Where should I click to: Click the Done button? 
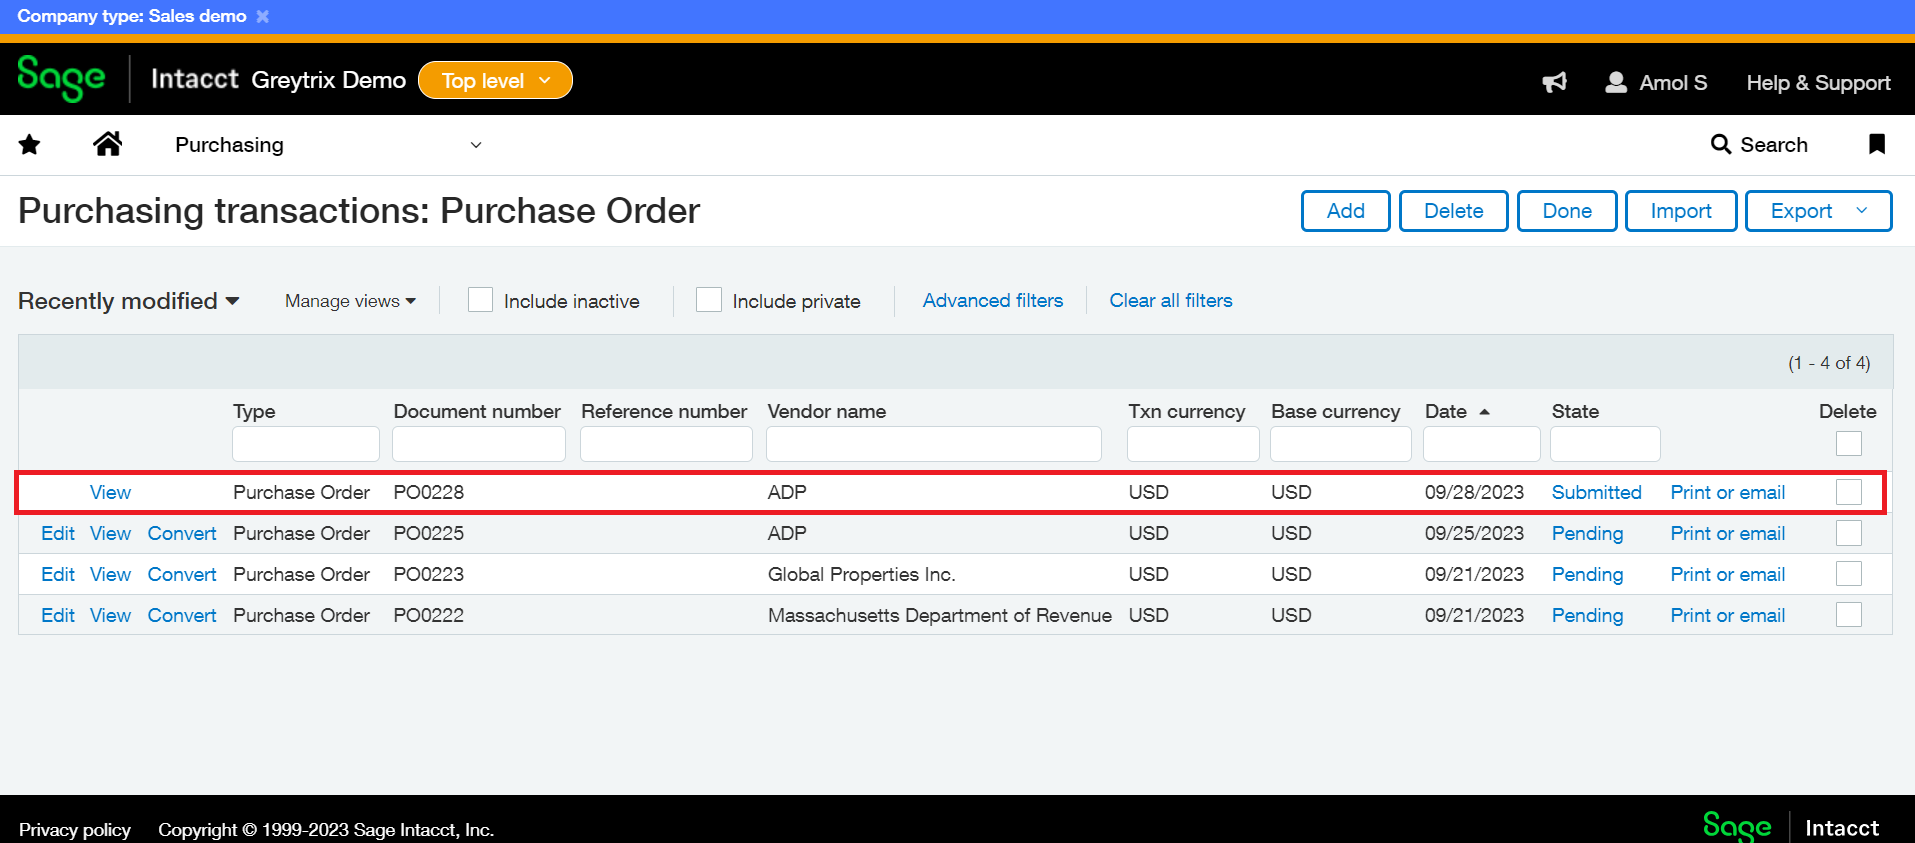pos(1567,211)
